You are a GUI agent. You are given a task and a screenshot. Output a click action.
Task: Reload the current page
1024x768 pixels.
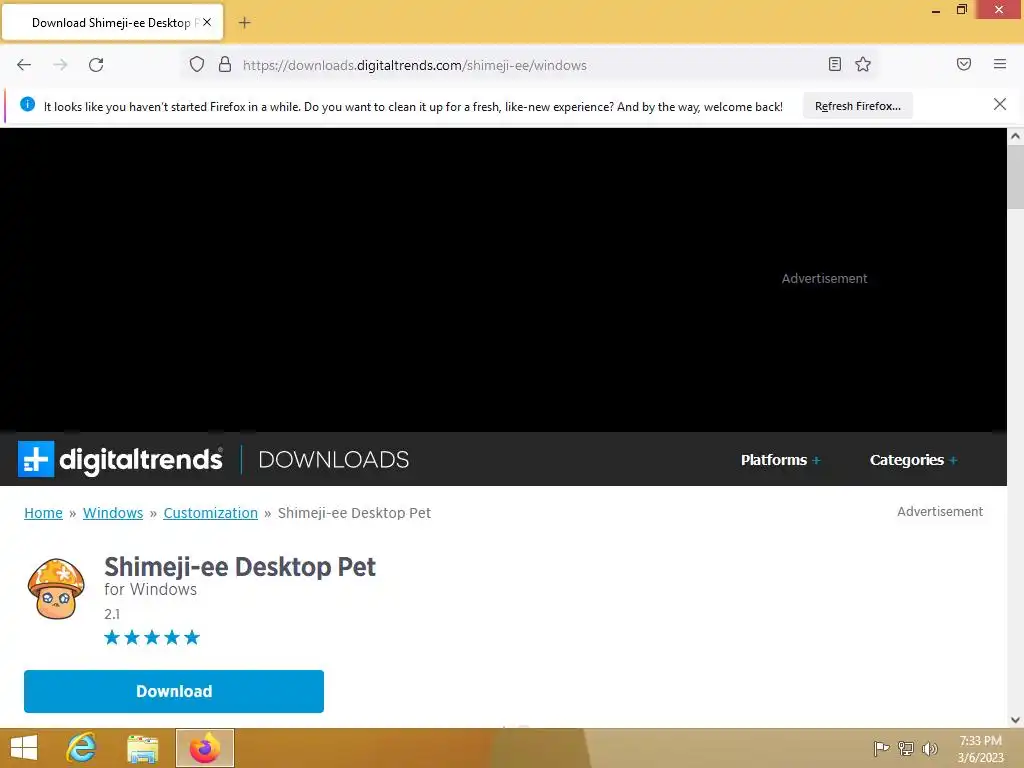96,65
